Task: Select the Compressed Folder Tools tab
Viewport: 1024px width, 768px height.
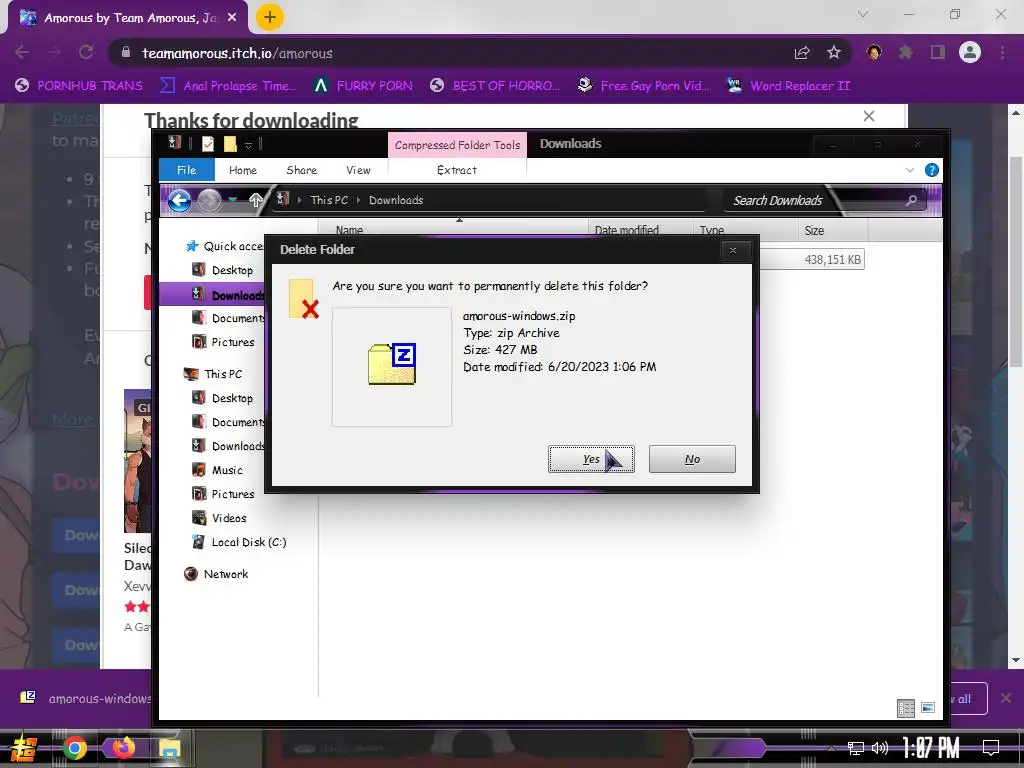Action: (457, 145)
